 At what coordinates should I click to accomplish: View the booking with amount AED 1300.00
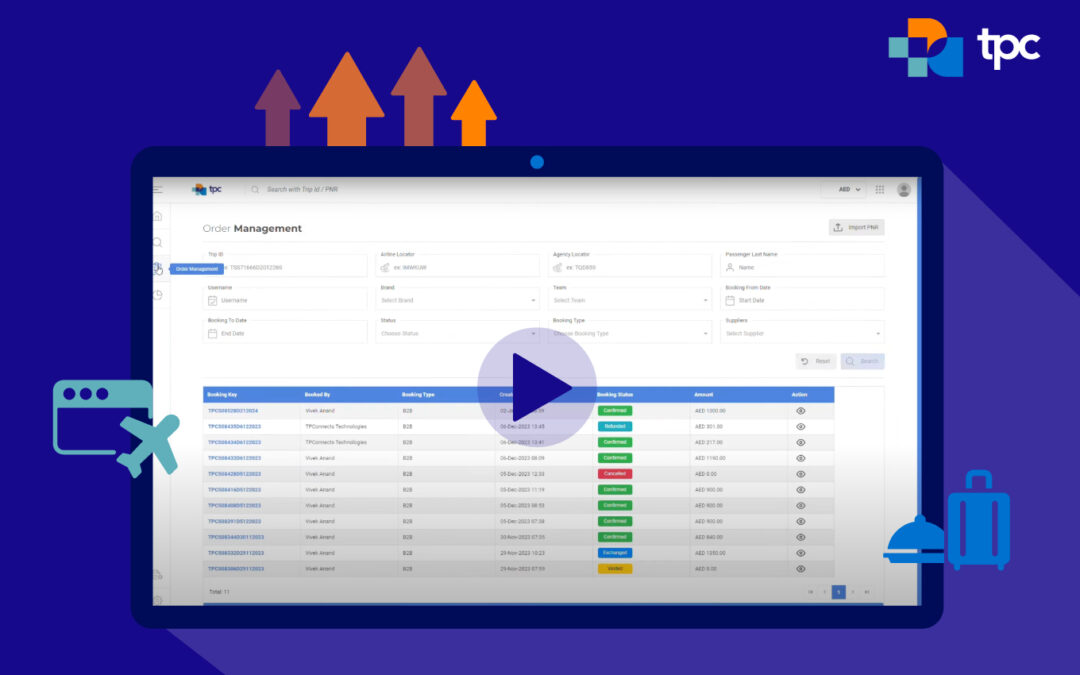(x=800, y=411)
